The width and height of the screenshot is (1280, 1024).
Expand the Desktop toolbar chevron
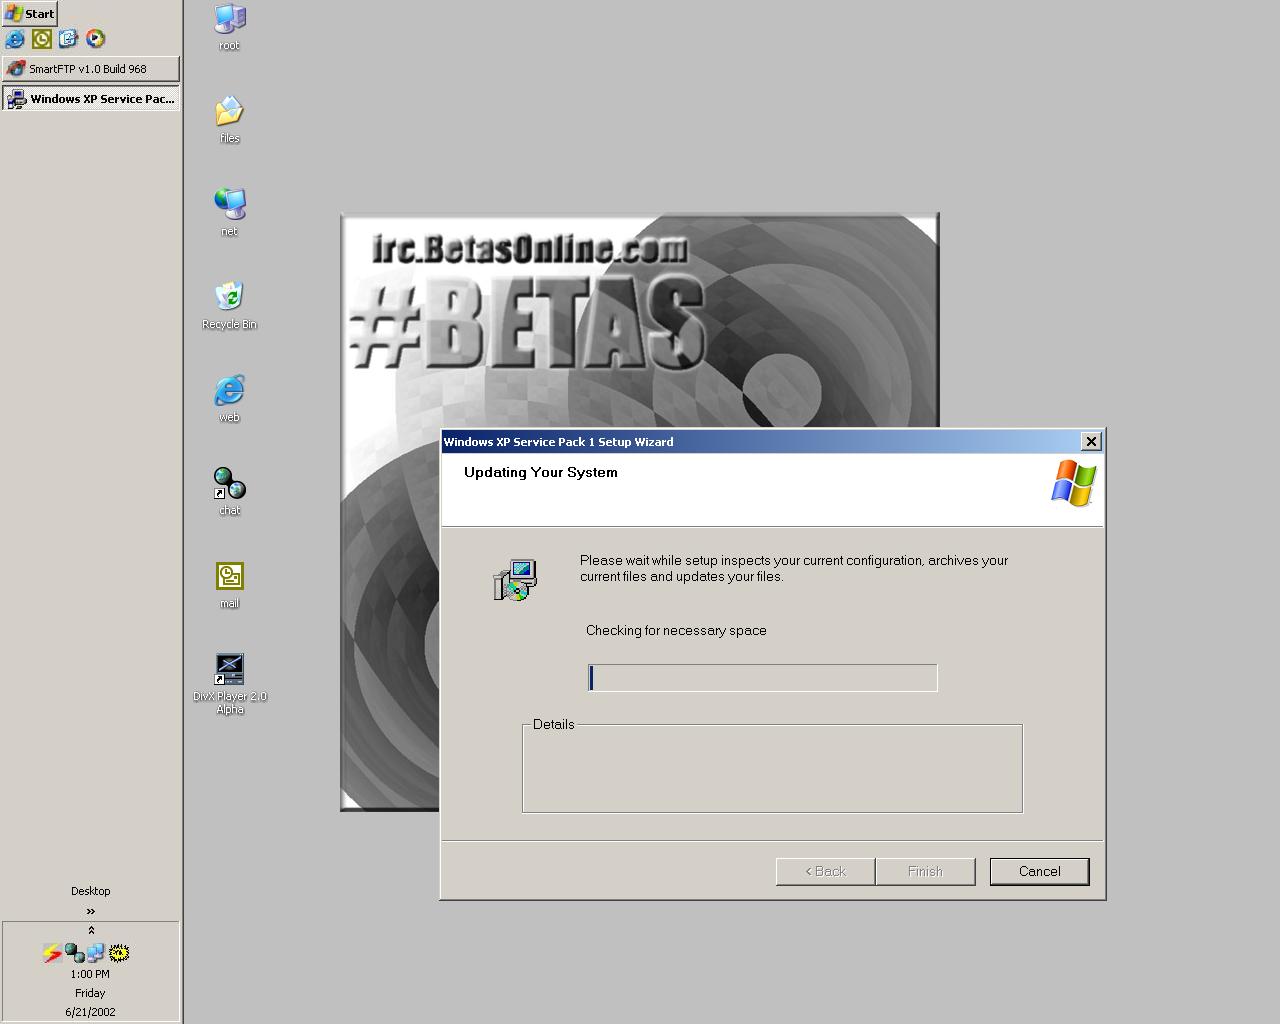(x=91, y=911)
